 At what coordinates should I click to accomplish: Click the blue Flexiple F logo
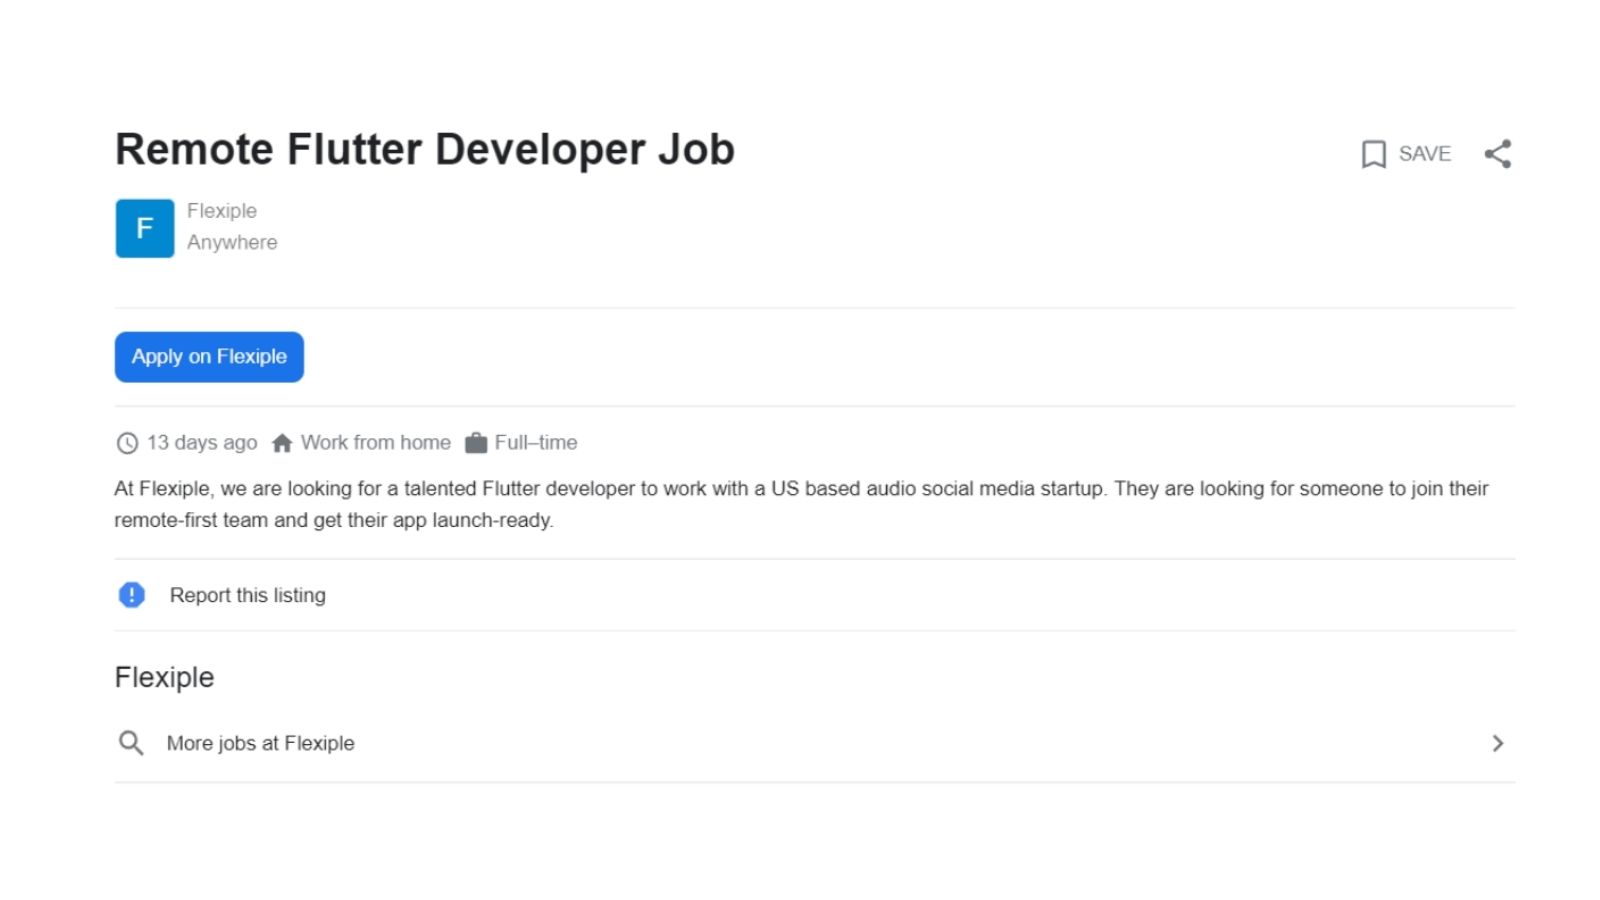(x=145, y=228)
